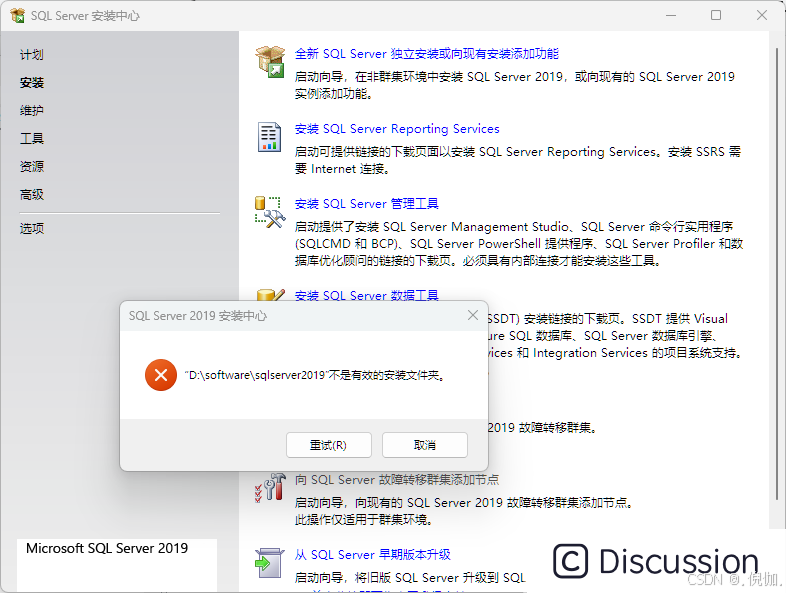Click the new standalone installation box icon
The height and width of the screenshot is (593, 786).
[270, 62]
